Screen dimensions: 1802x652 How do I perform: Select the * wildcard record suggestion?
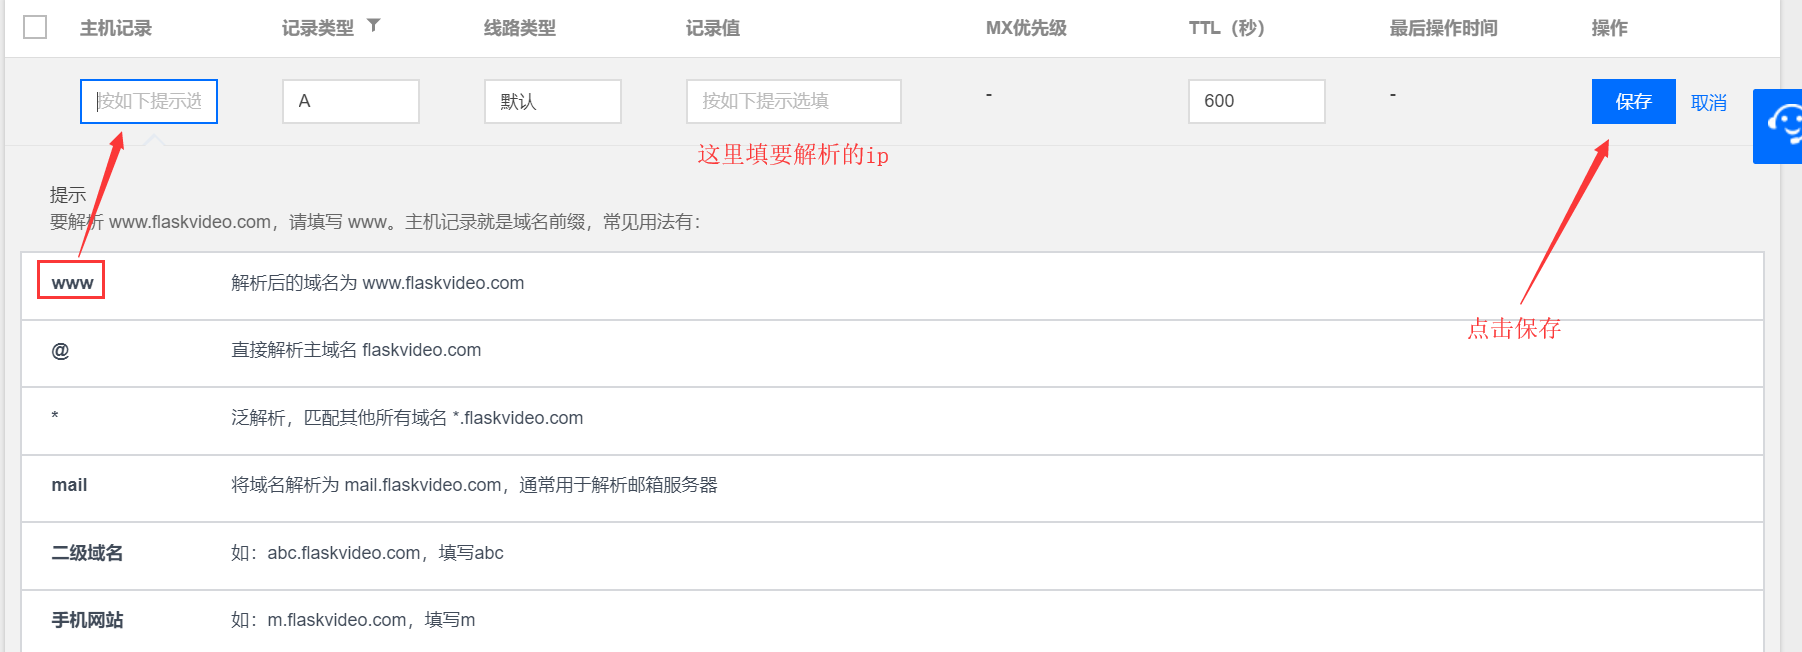click(x=55, y=417)
